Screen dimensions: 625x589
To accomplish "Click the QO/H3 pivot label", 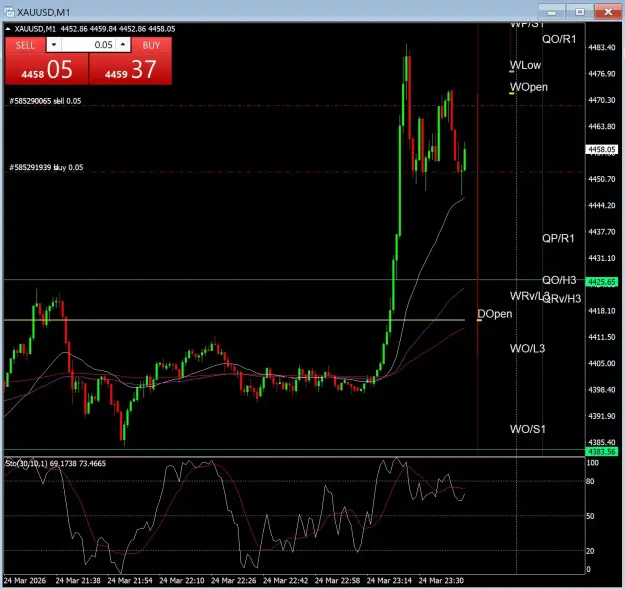I will tap(559, 280).
